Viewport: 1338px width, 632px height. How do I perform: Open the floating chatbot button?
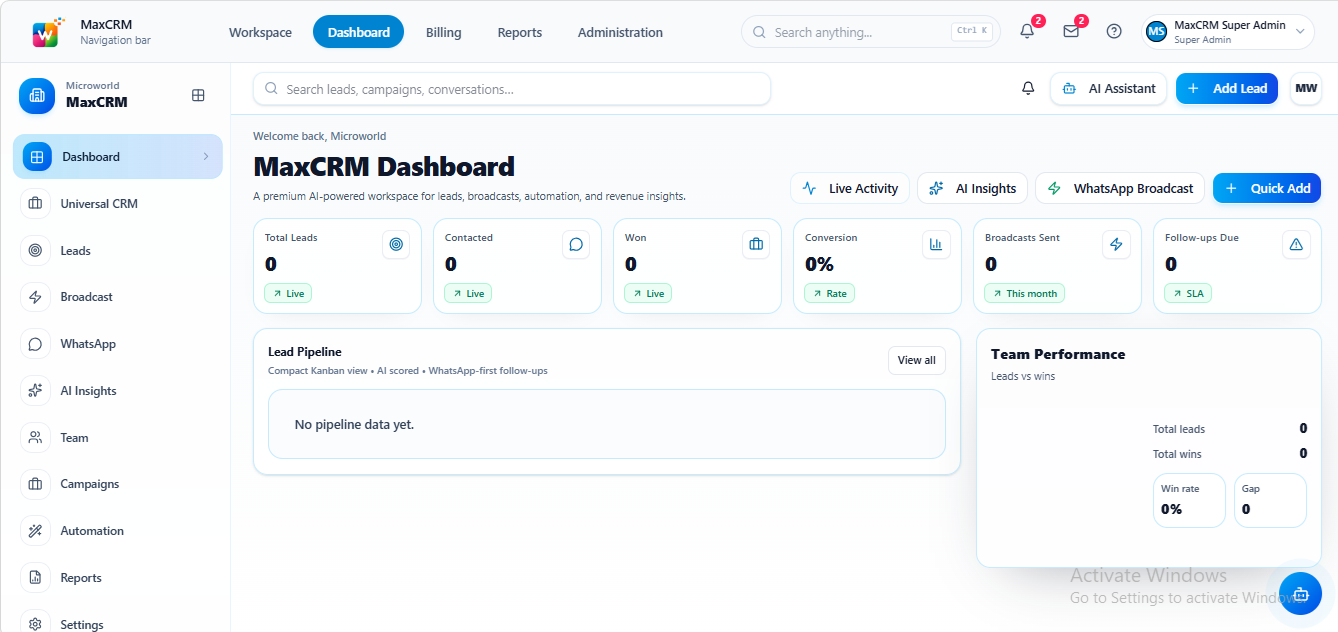click(x=1300, y=593)
